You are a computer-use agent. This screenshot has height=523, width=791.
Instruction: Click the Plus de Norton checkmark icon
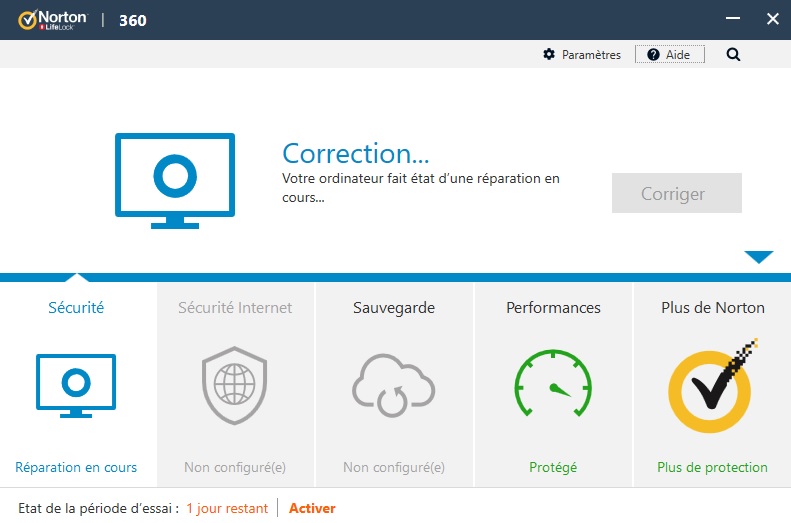[711, 386]
